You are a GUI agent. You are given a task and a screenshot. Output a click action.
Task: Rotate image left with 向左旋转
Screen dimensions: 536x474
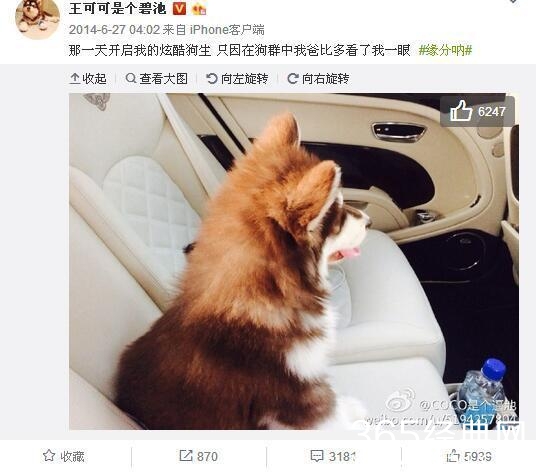237,79
